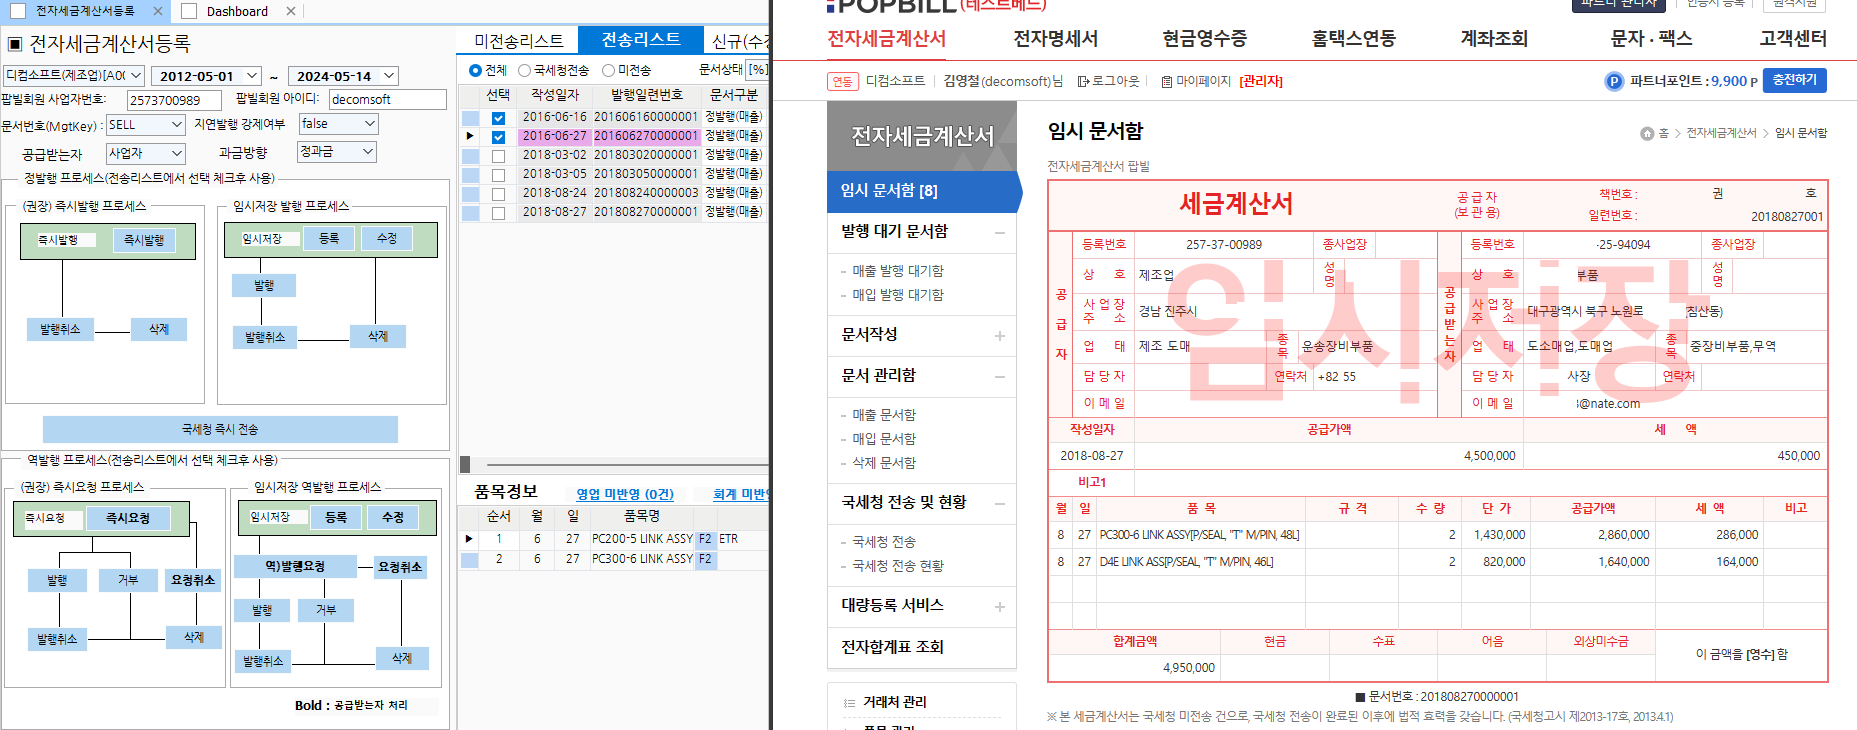Open the start date 2012-05-01 picker
This screenshot has width=1857, height=730.
[x=252, y=76]
